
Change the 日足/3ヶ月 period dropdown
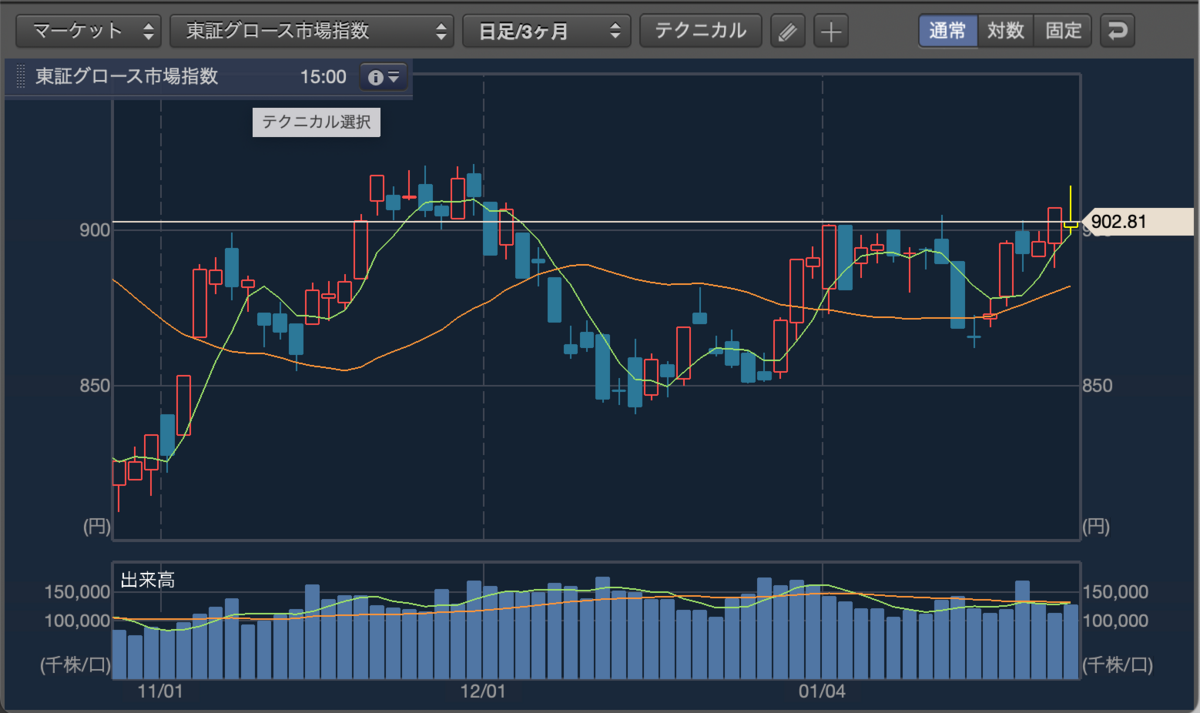[x=547, y=31]
